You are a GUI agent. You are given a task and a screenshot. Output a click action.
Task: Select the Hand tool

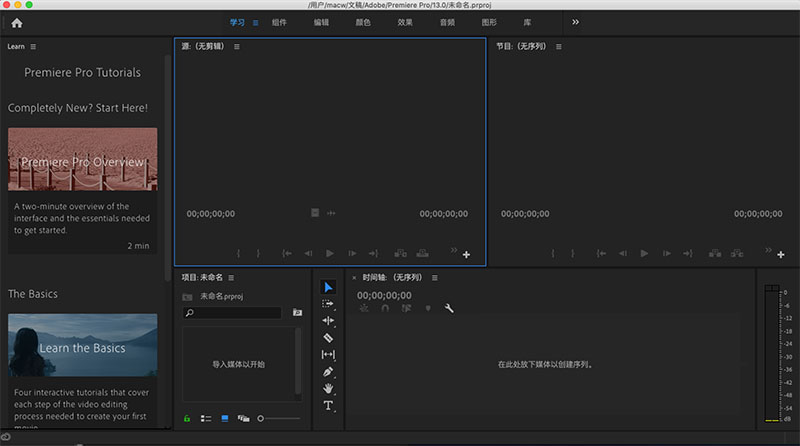coord(328,388)
